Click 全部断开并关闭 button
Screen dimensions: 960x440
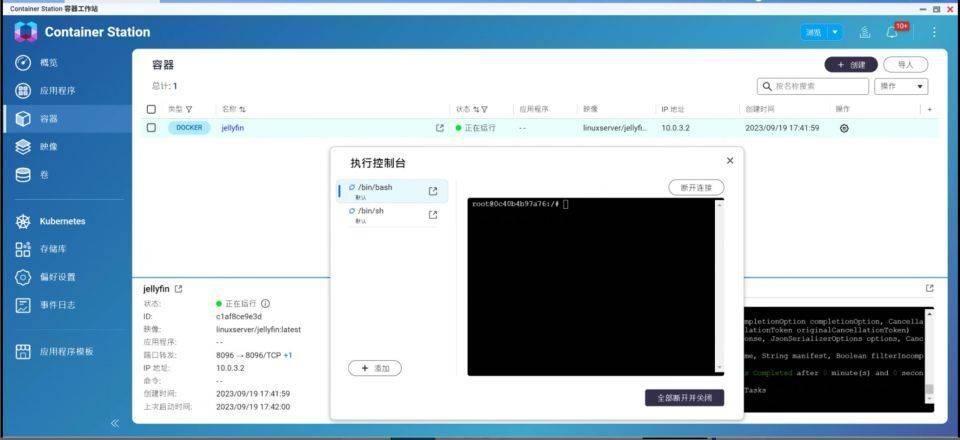(684, 398)
